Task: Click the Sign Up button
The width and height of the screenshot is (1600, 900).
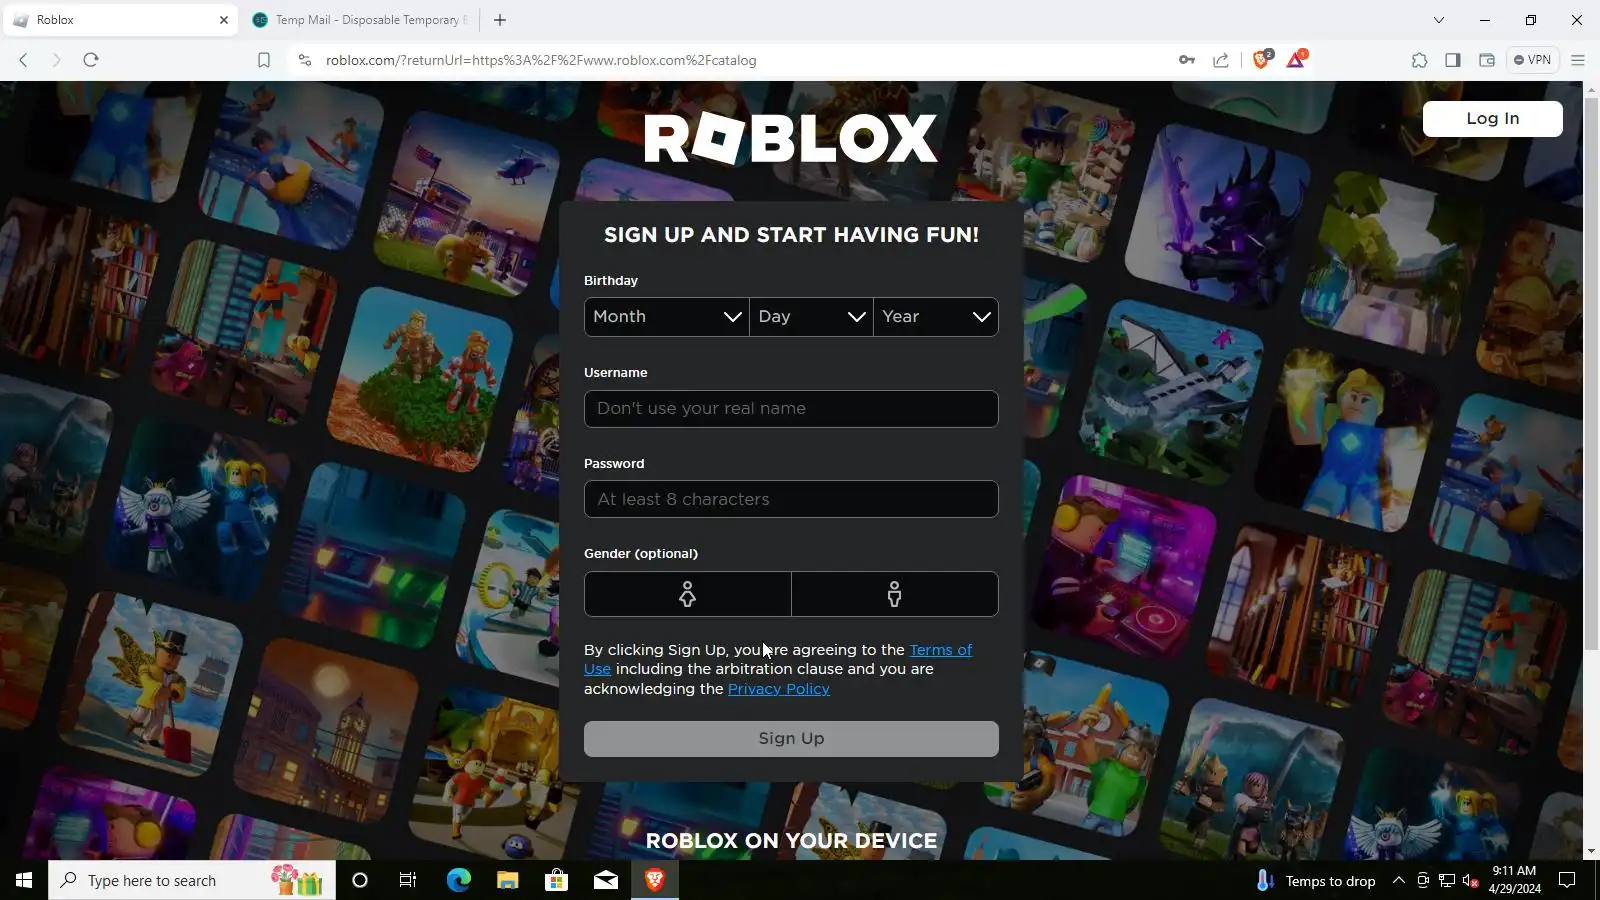Action: [x=791, y=739]
